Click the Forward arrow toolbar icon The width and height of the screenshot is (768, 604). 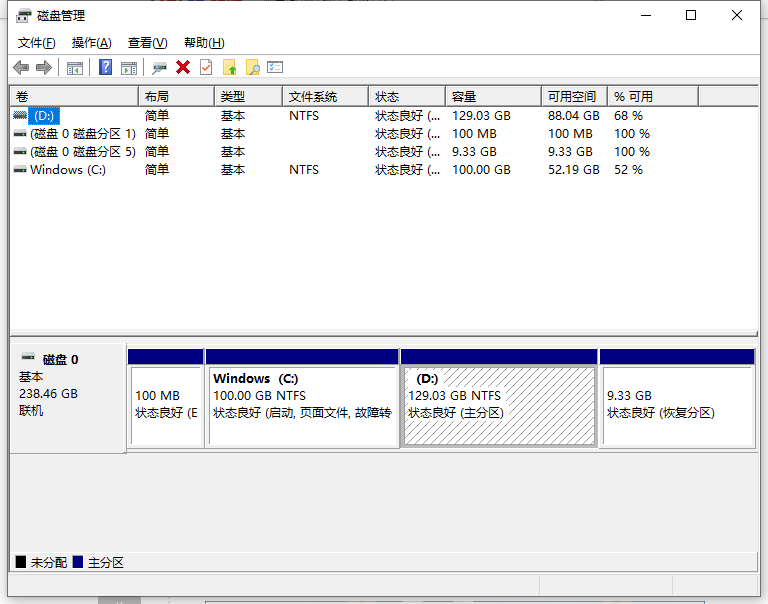[x=43, y=67]
